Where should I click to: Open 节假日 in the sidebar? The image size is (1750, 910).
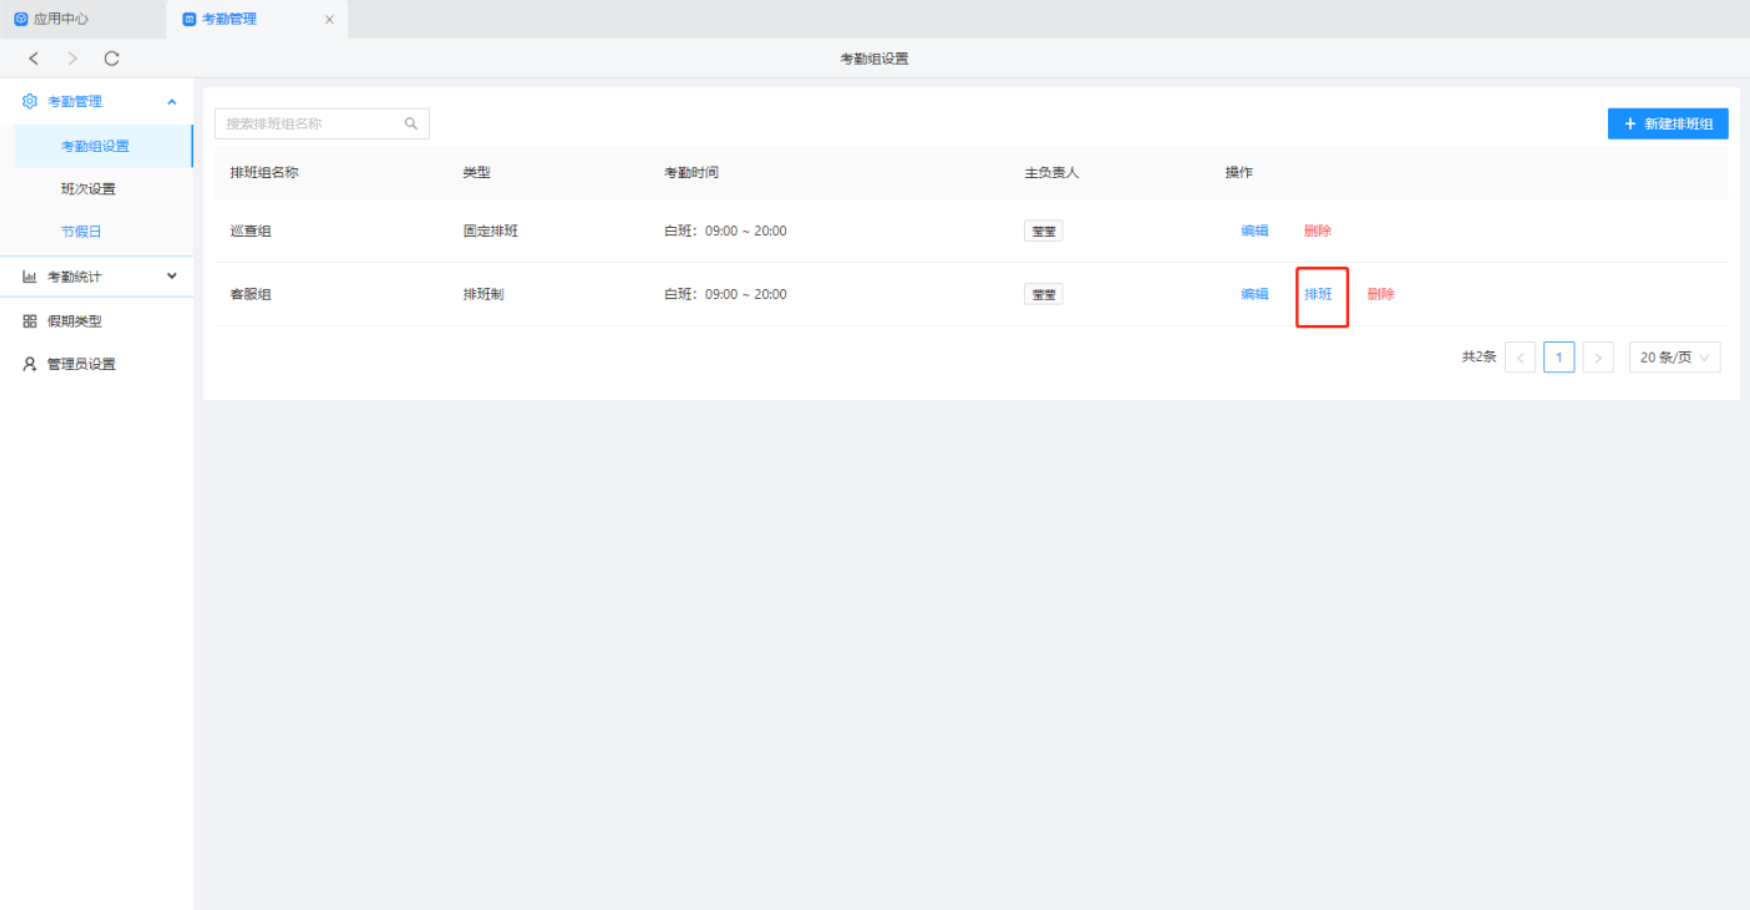coord(81,231)
